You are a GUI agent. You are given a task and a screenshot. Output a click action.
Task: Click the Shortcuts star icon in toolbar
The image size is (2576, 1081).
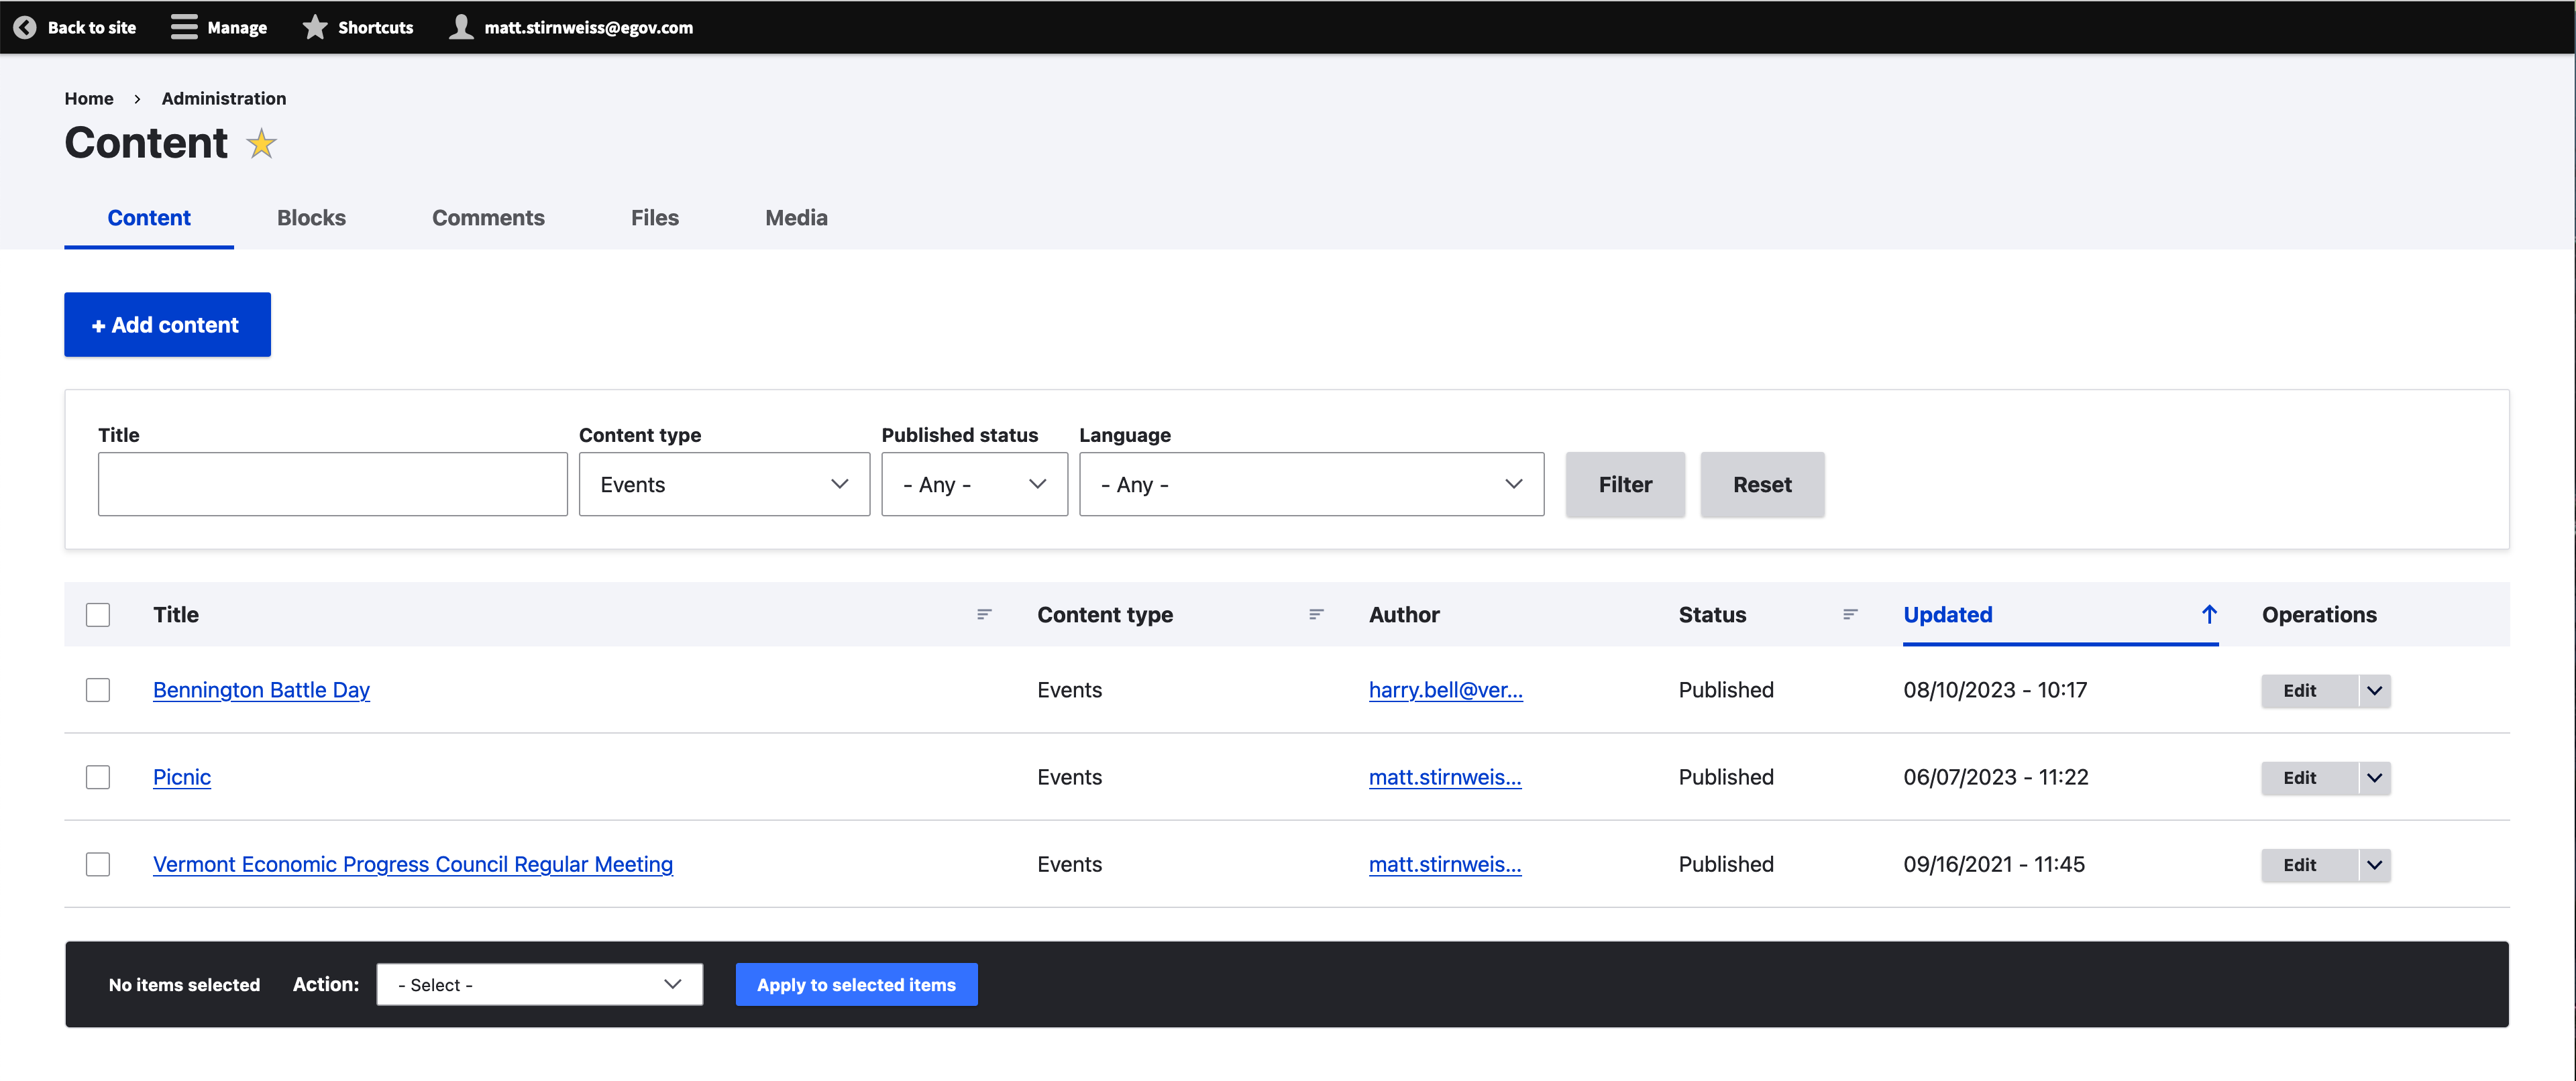315,27
